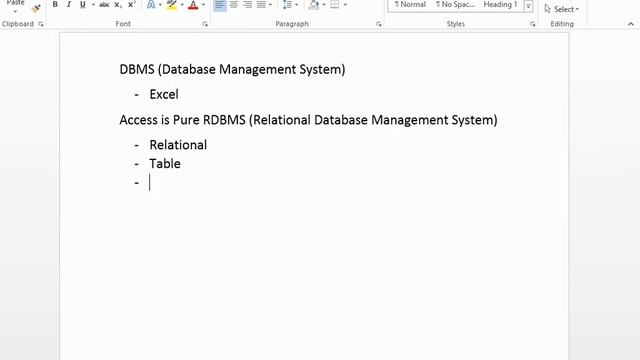Align text left
This screenshot has height=360, width=640.
[220, 4]
